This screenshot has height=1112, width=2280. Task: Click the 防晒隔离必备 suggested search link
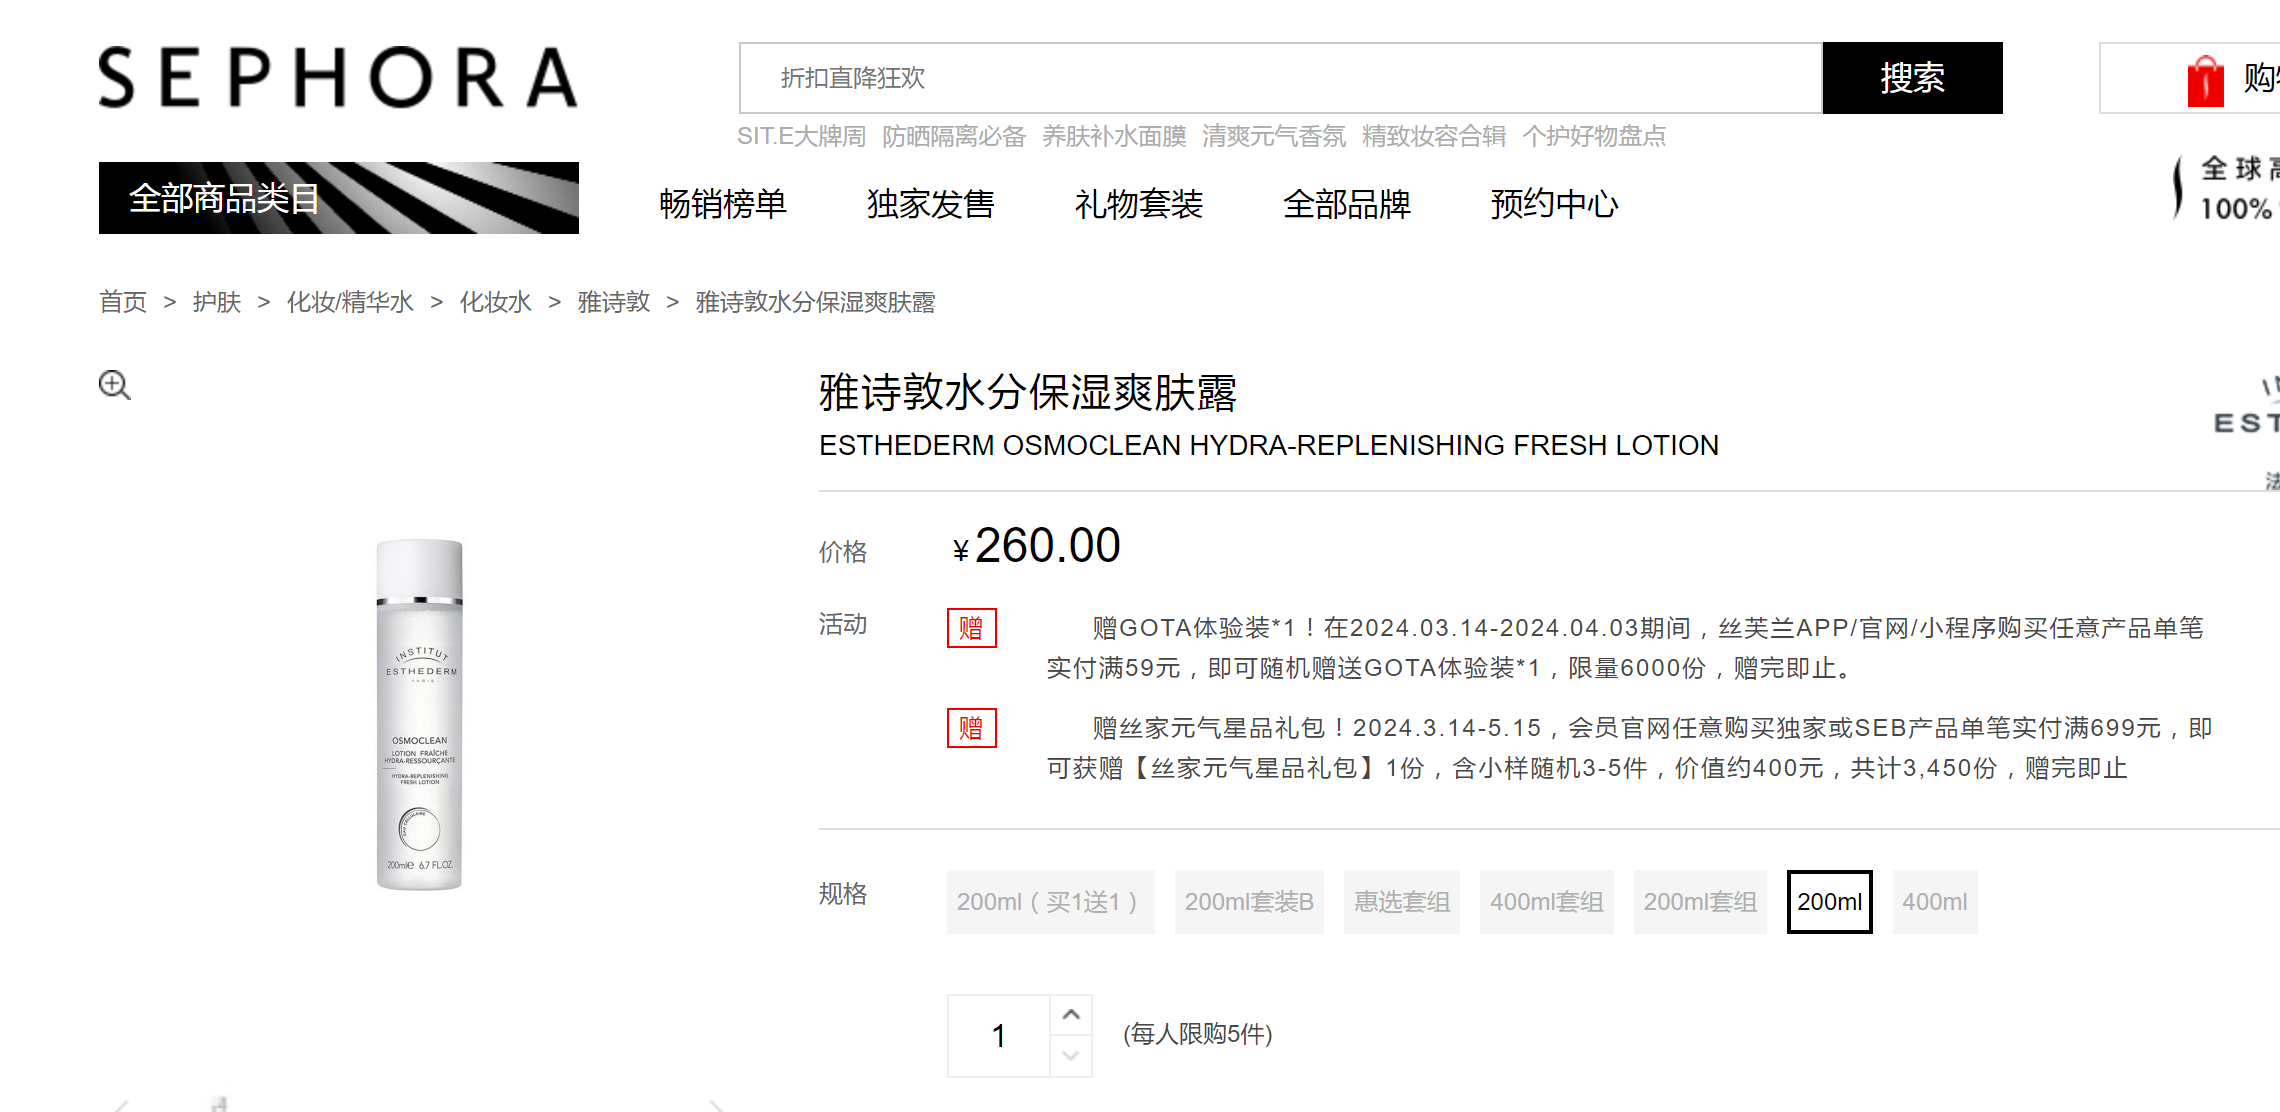tap(953, 136)
